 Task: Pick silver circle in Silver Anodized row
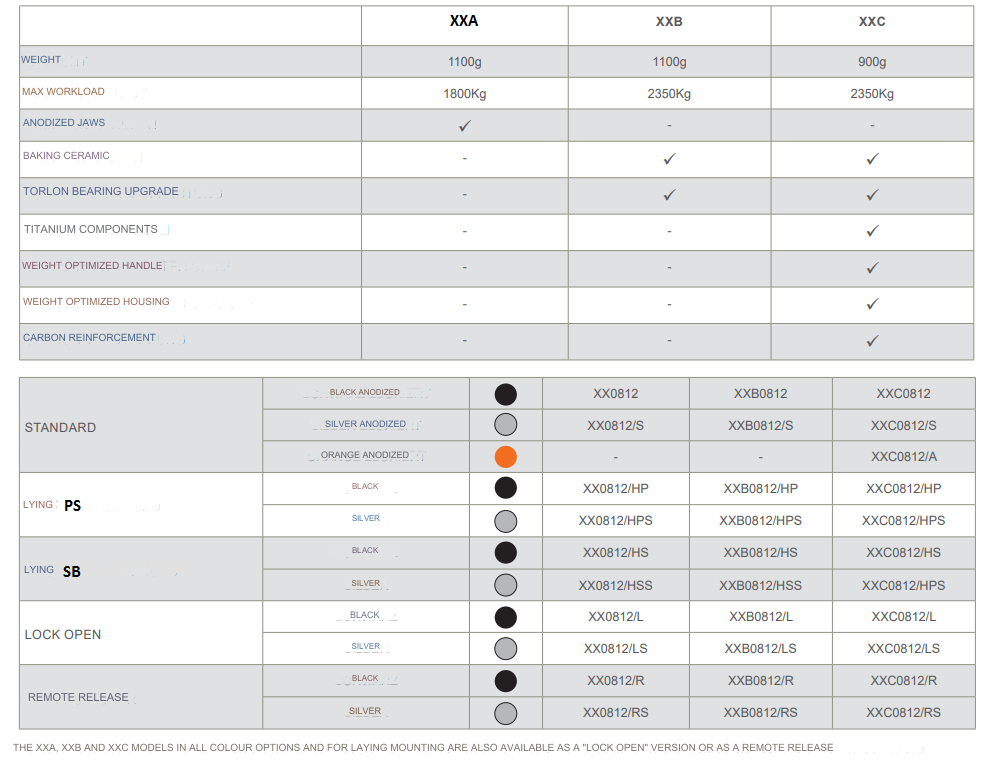[506, 425]
